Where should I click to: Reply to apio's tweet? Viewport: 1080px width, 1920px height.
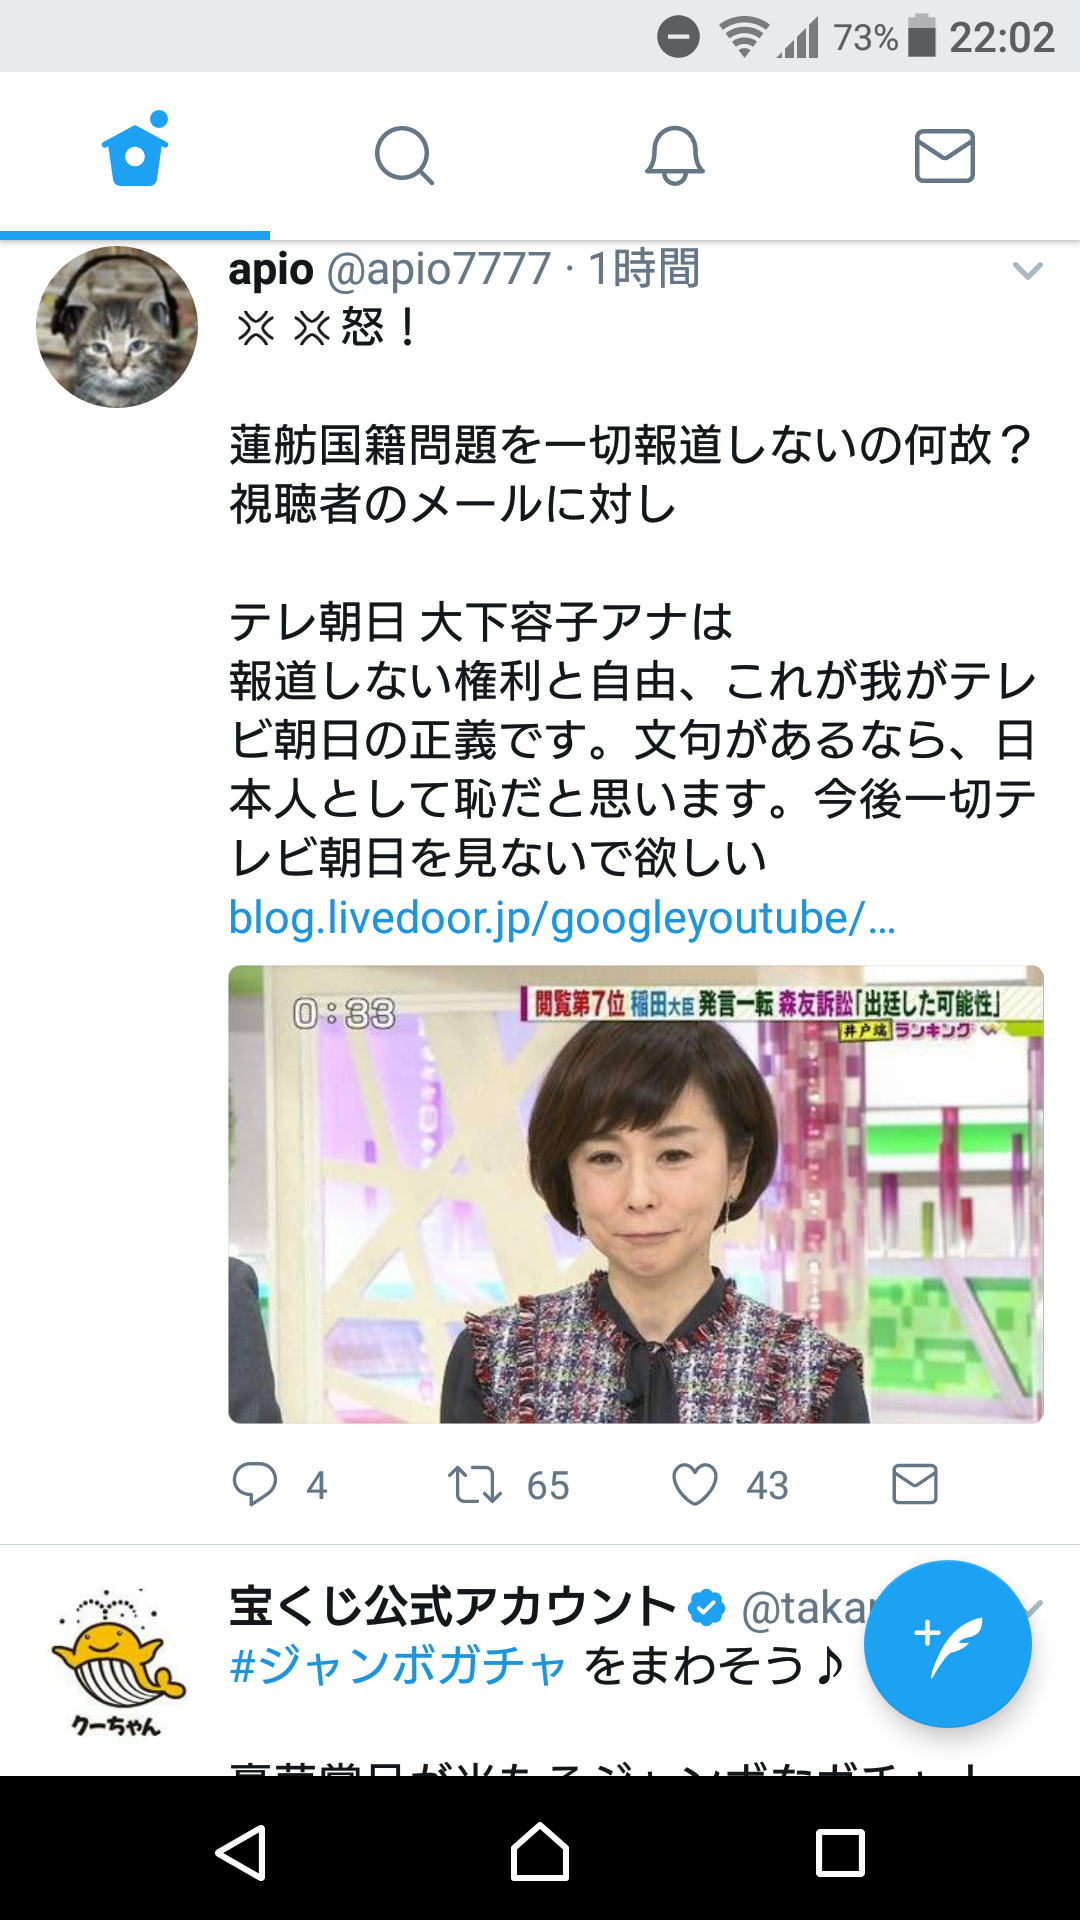(x=255, y=1484)
